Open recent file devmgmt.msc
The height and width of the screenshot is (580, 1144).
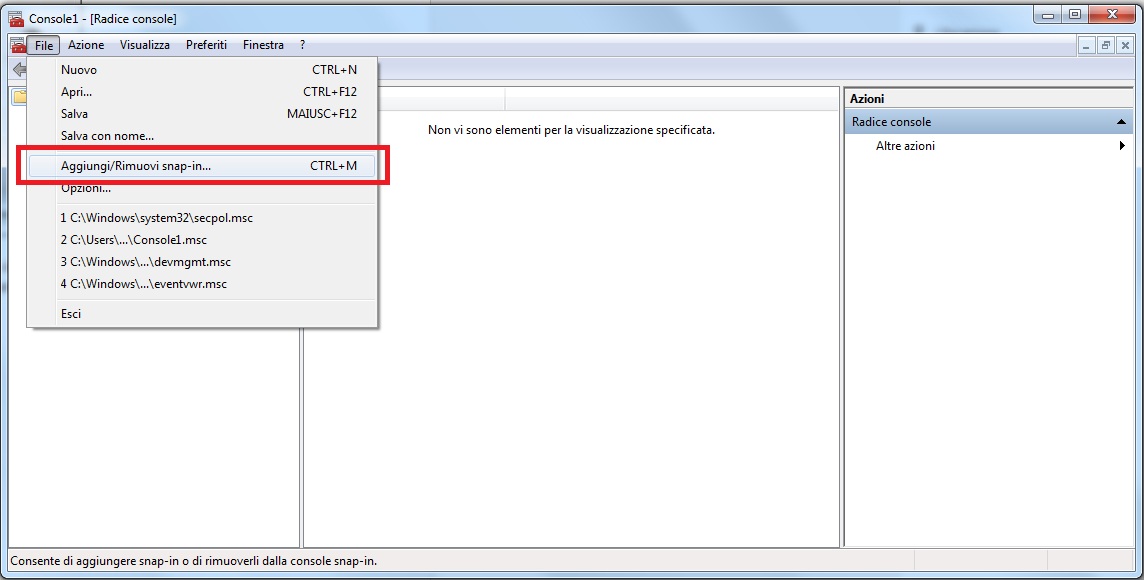202,262
